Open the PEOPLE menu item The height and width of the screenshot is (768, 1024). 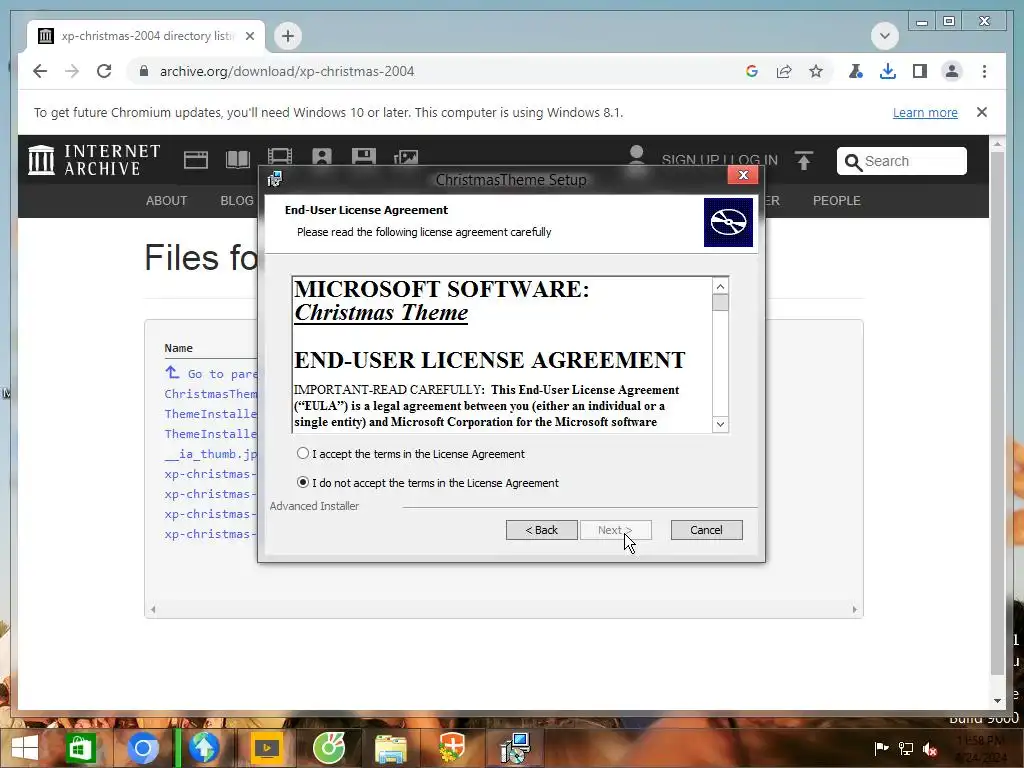(837, 200)
